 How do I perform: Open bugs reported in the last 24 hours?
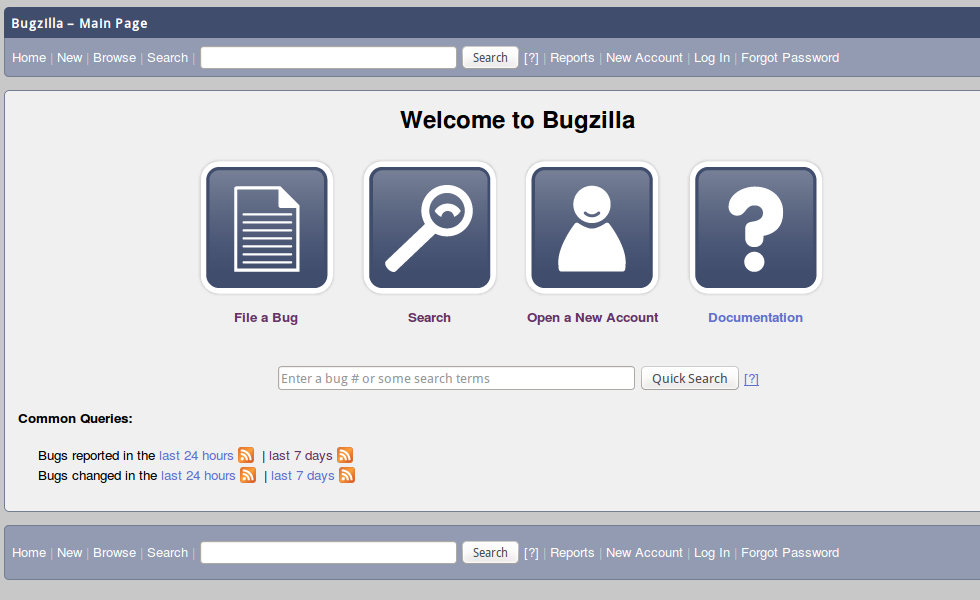point(196,456)
